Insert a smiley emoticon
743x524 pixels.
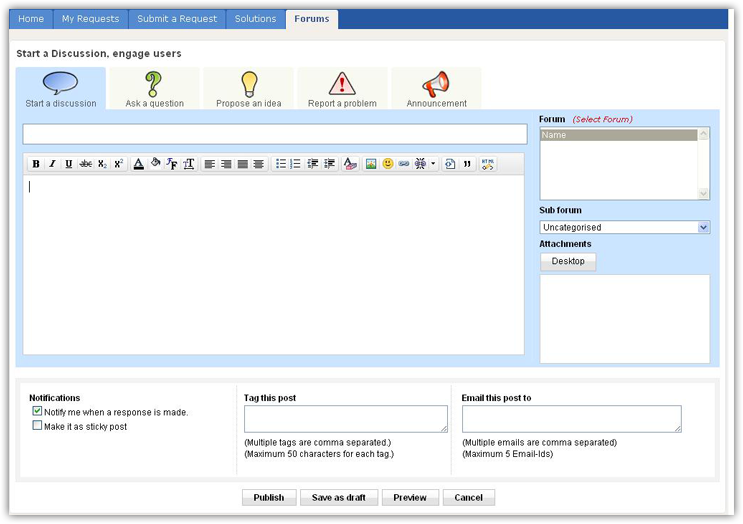[x=388, y=164]
